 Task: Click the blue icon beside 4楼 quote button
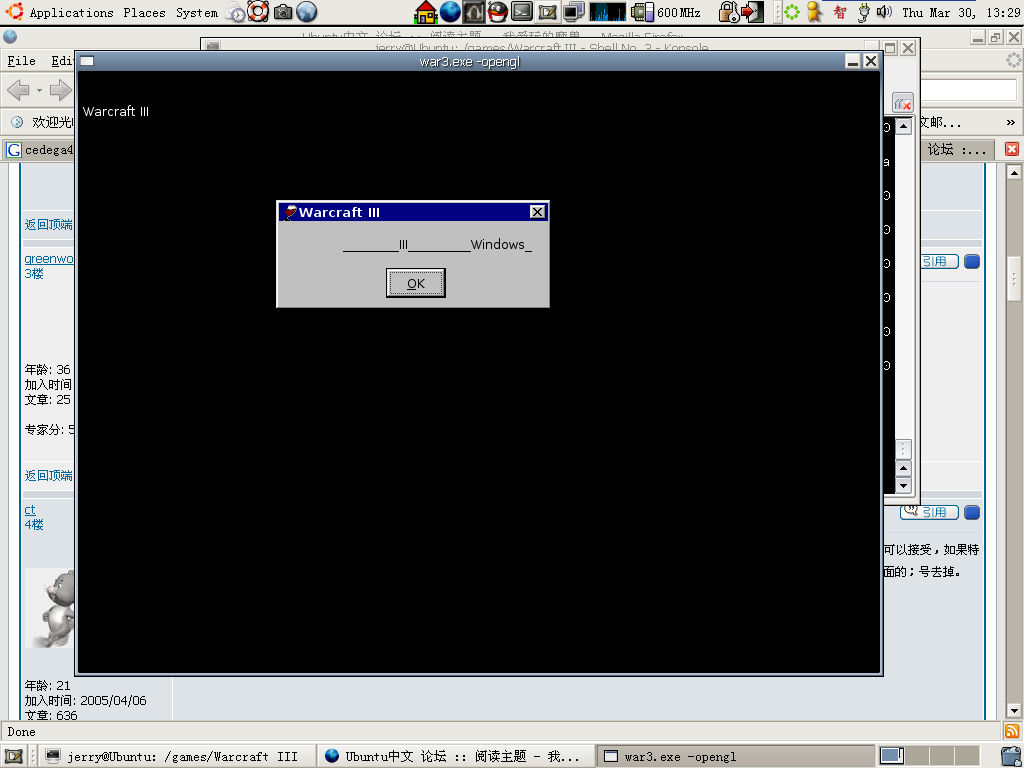click(x=972, y=512)
